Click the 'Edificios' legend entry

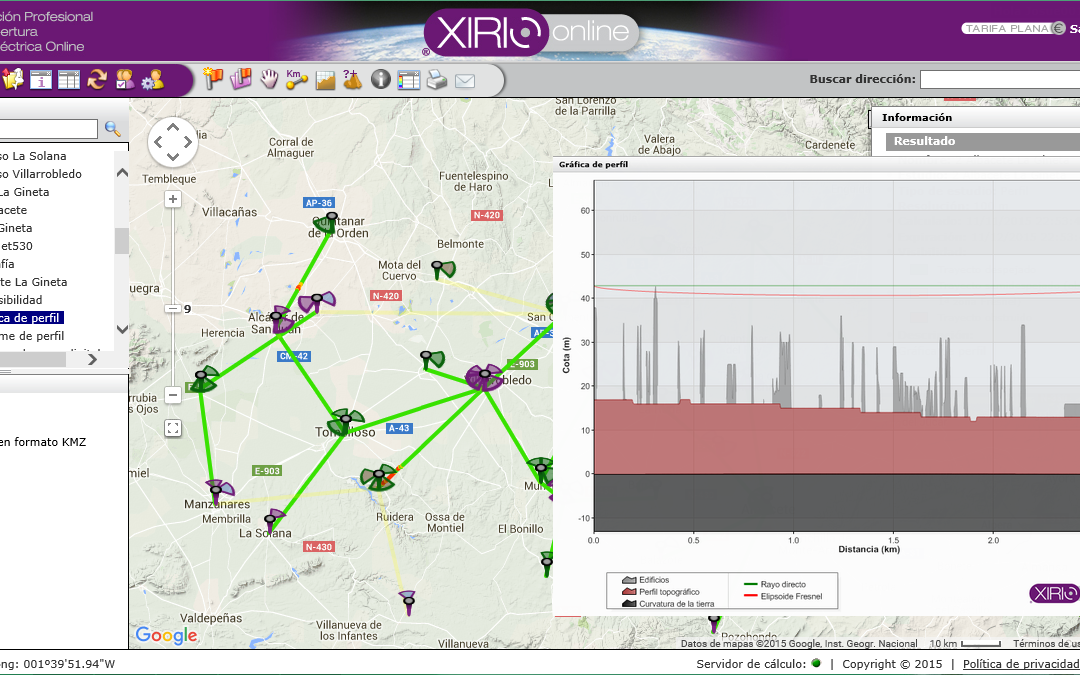[x=645, y=580]
